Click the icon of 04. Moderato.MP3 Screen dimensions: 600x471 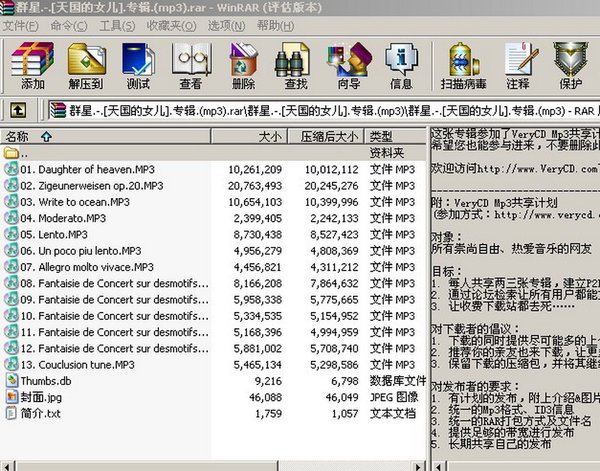point(11,218)
